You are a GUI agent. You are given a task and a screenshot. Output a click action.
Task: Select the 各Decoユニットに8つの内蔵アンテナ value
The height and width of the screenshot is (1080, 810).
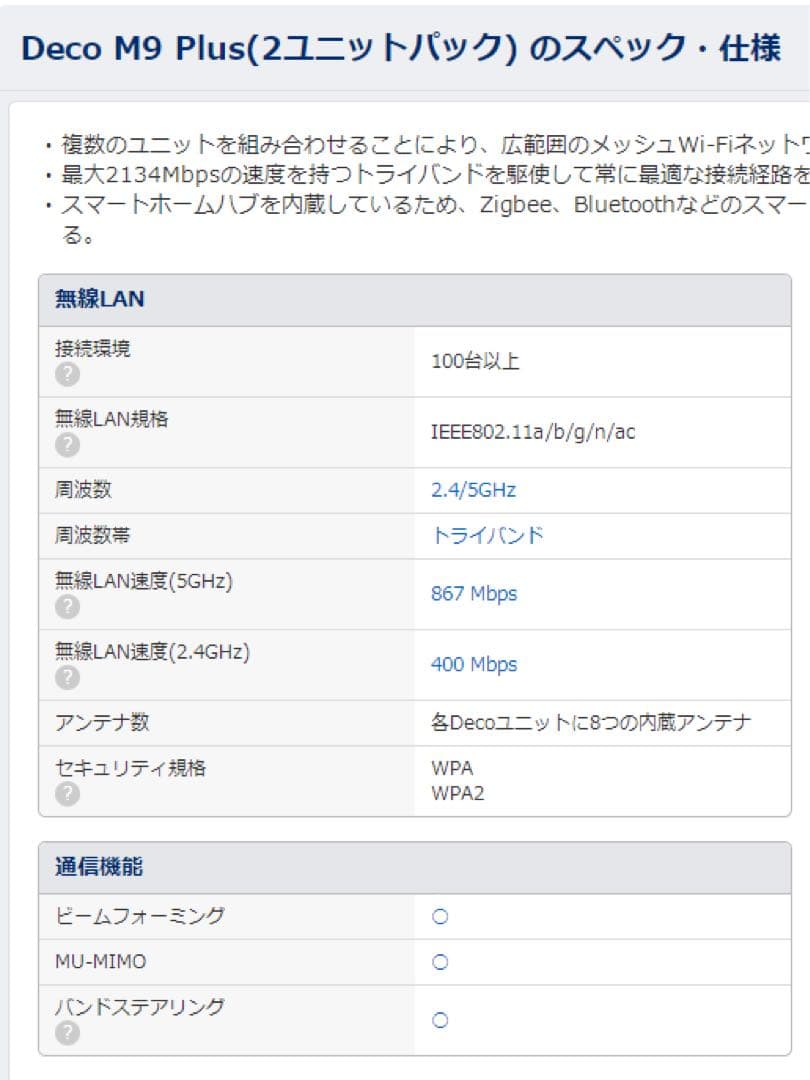click(591, 723)
